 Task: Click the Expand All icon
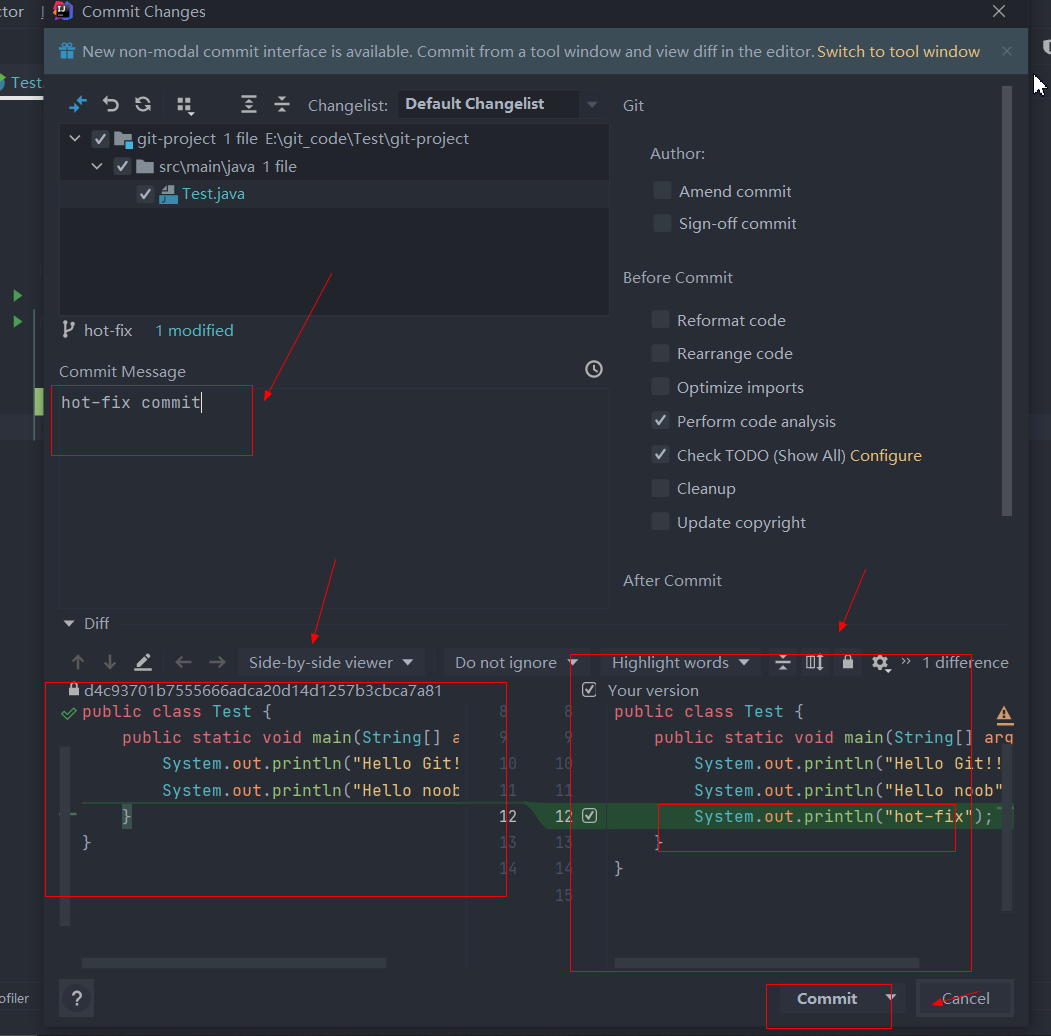coord(249,105)
